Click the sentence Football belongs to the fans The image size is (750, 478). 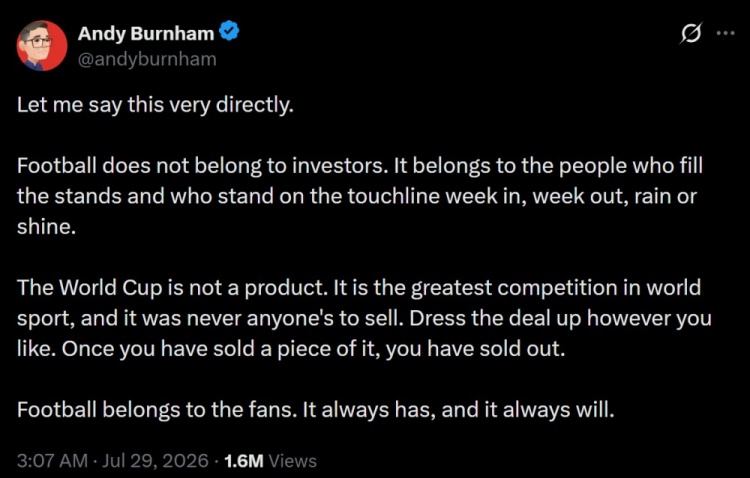[x=157, y=410]
